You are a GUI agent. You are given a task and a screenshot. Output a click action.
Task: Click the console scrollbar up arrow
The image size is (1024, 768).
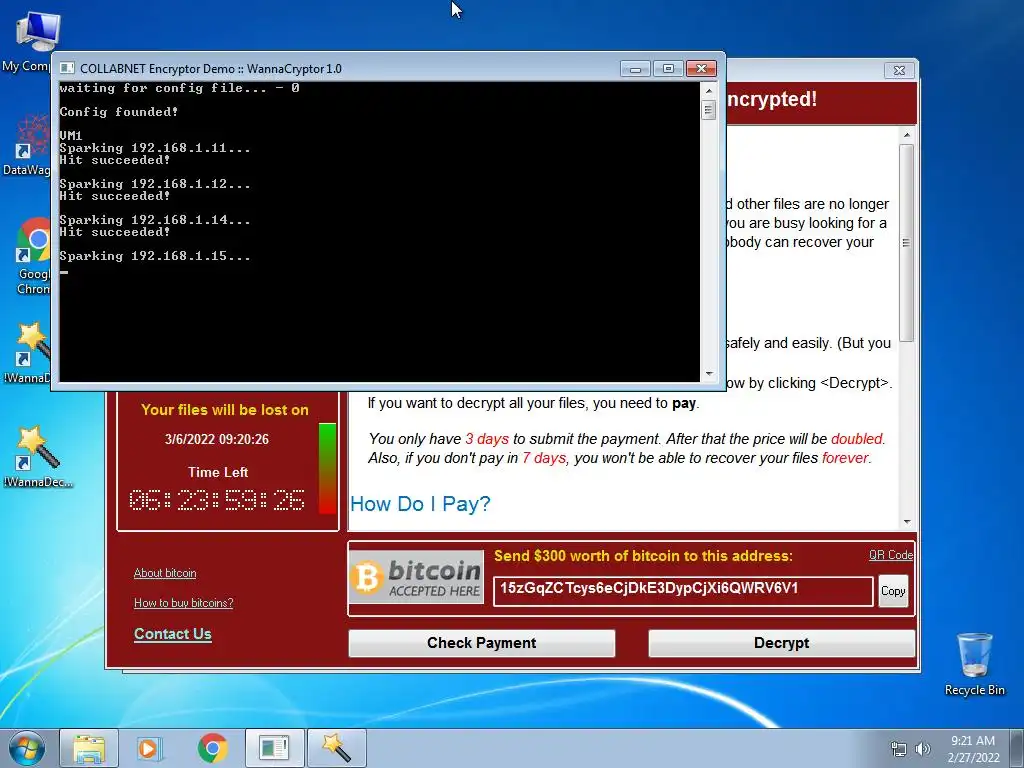coord(709,90)
